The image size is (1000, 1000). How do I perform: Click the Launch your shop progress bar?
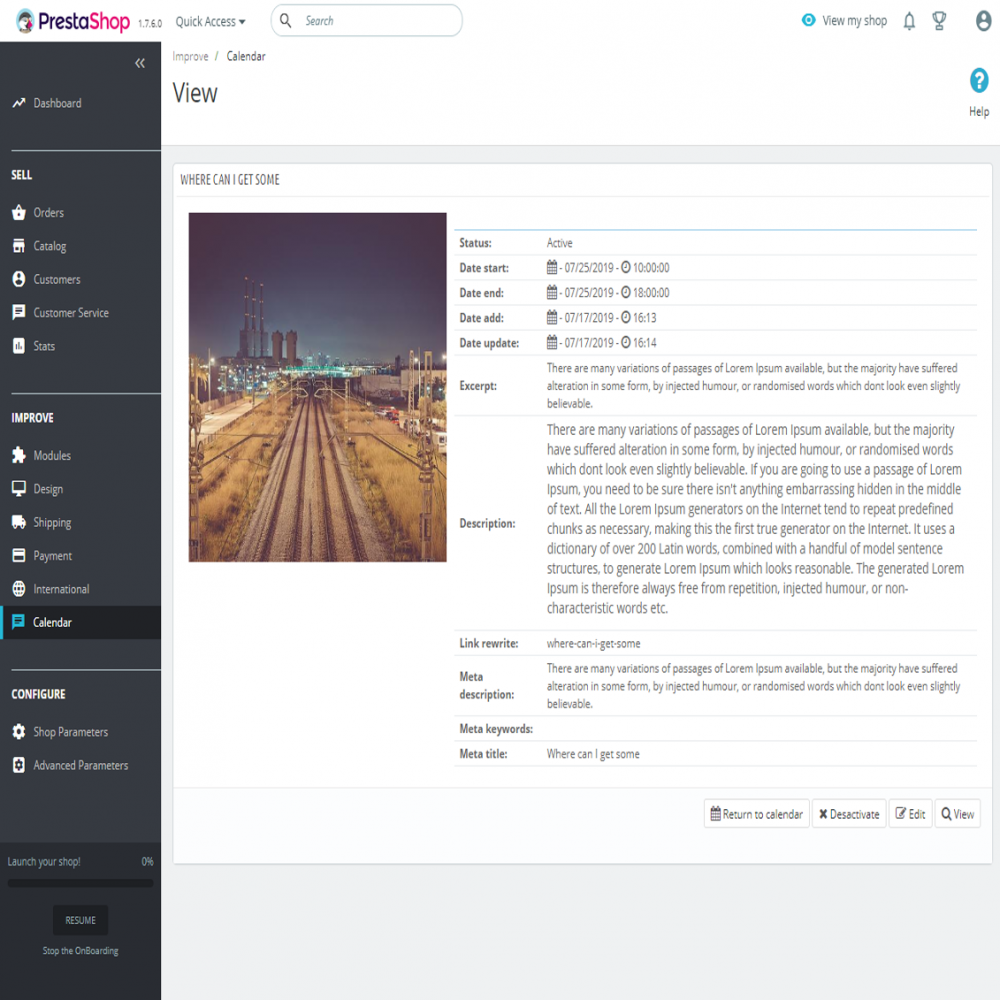(x=80, y=883)
